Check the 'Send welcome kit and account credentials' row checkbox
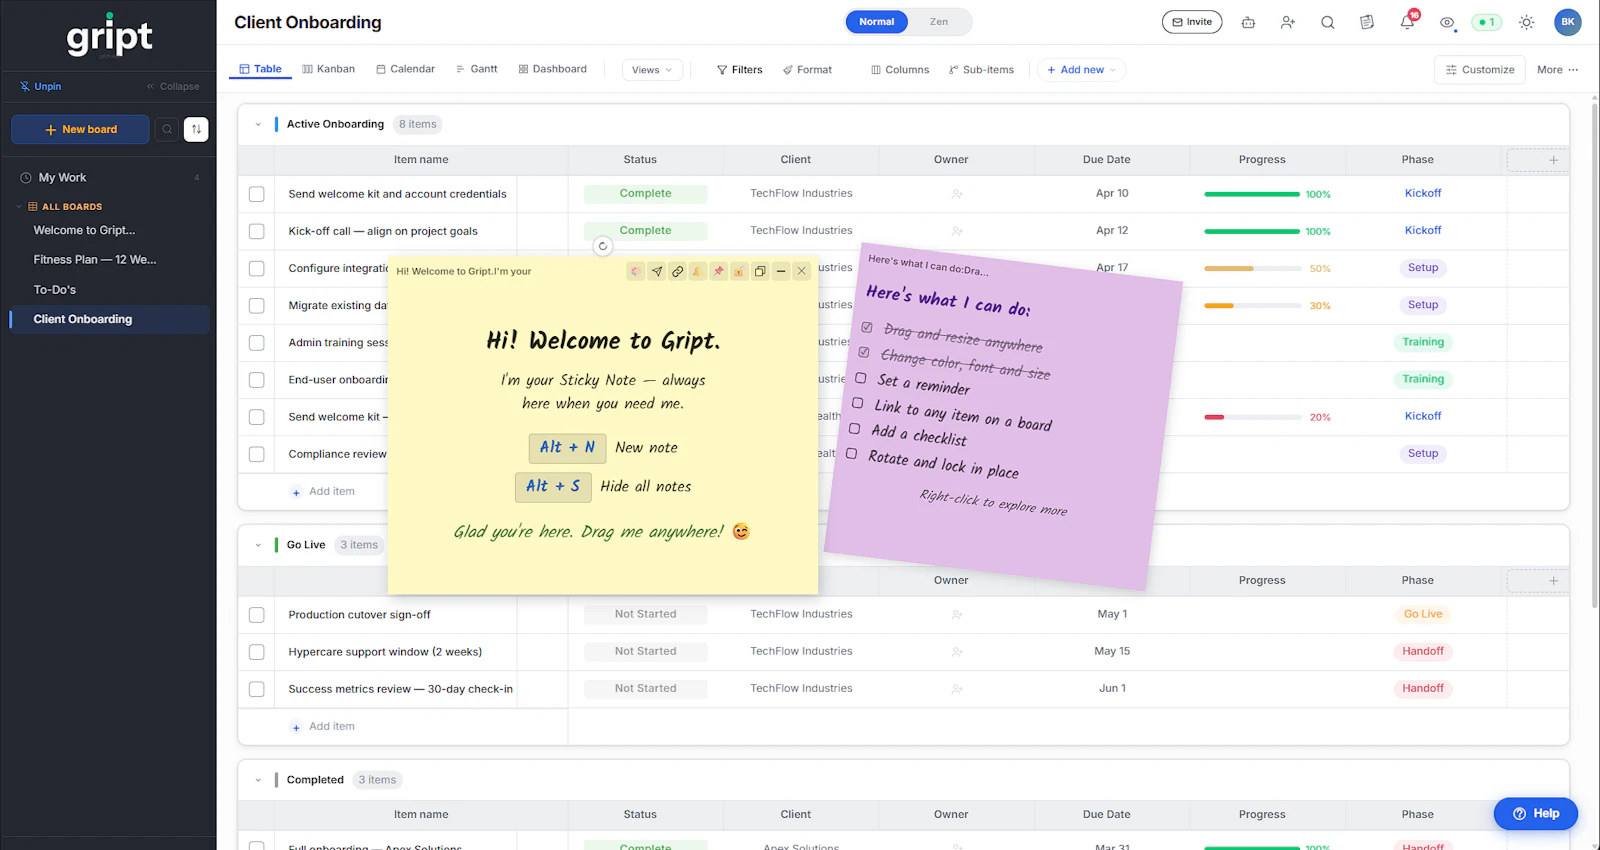 [x=257, y=194]
